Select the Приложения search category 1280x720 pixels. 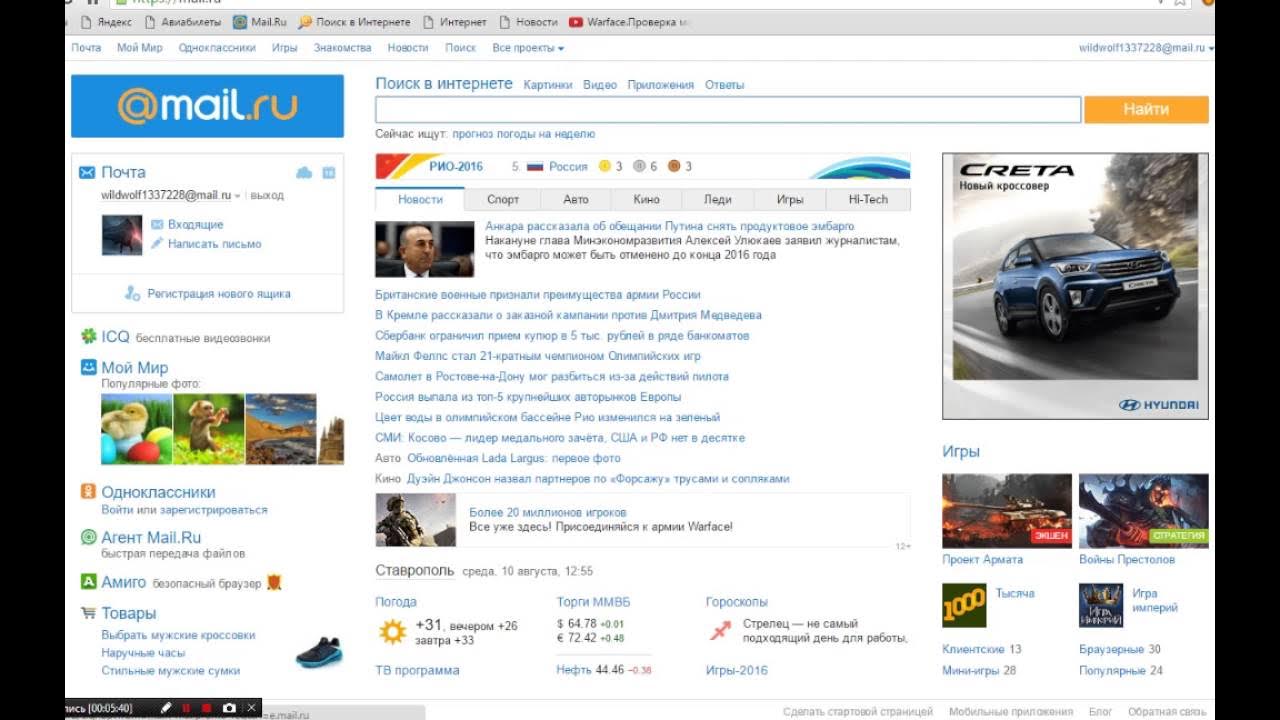coord(661,85)
